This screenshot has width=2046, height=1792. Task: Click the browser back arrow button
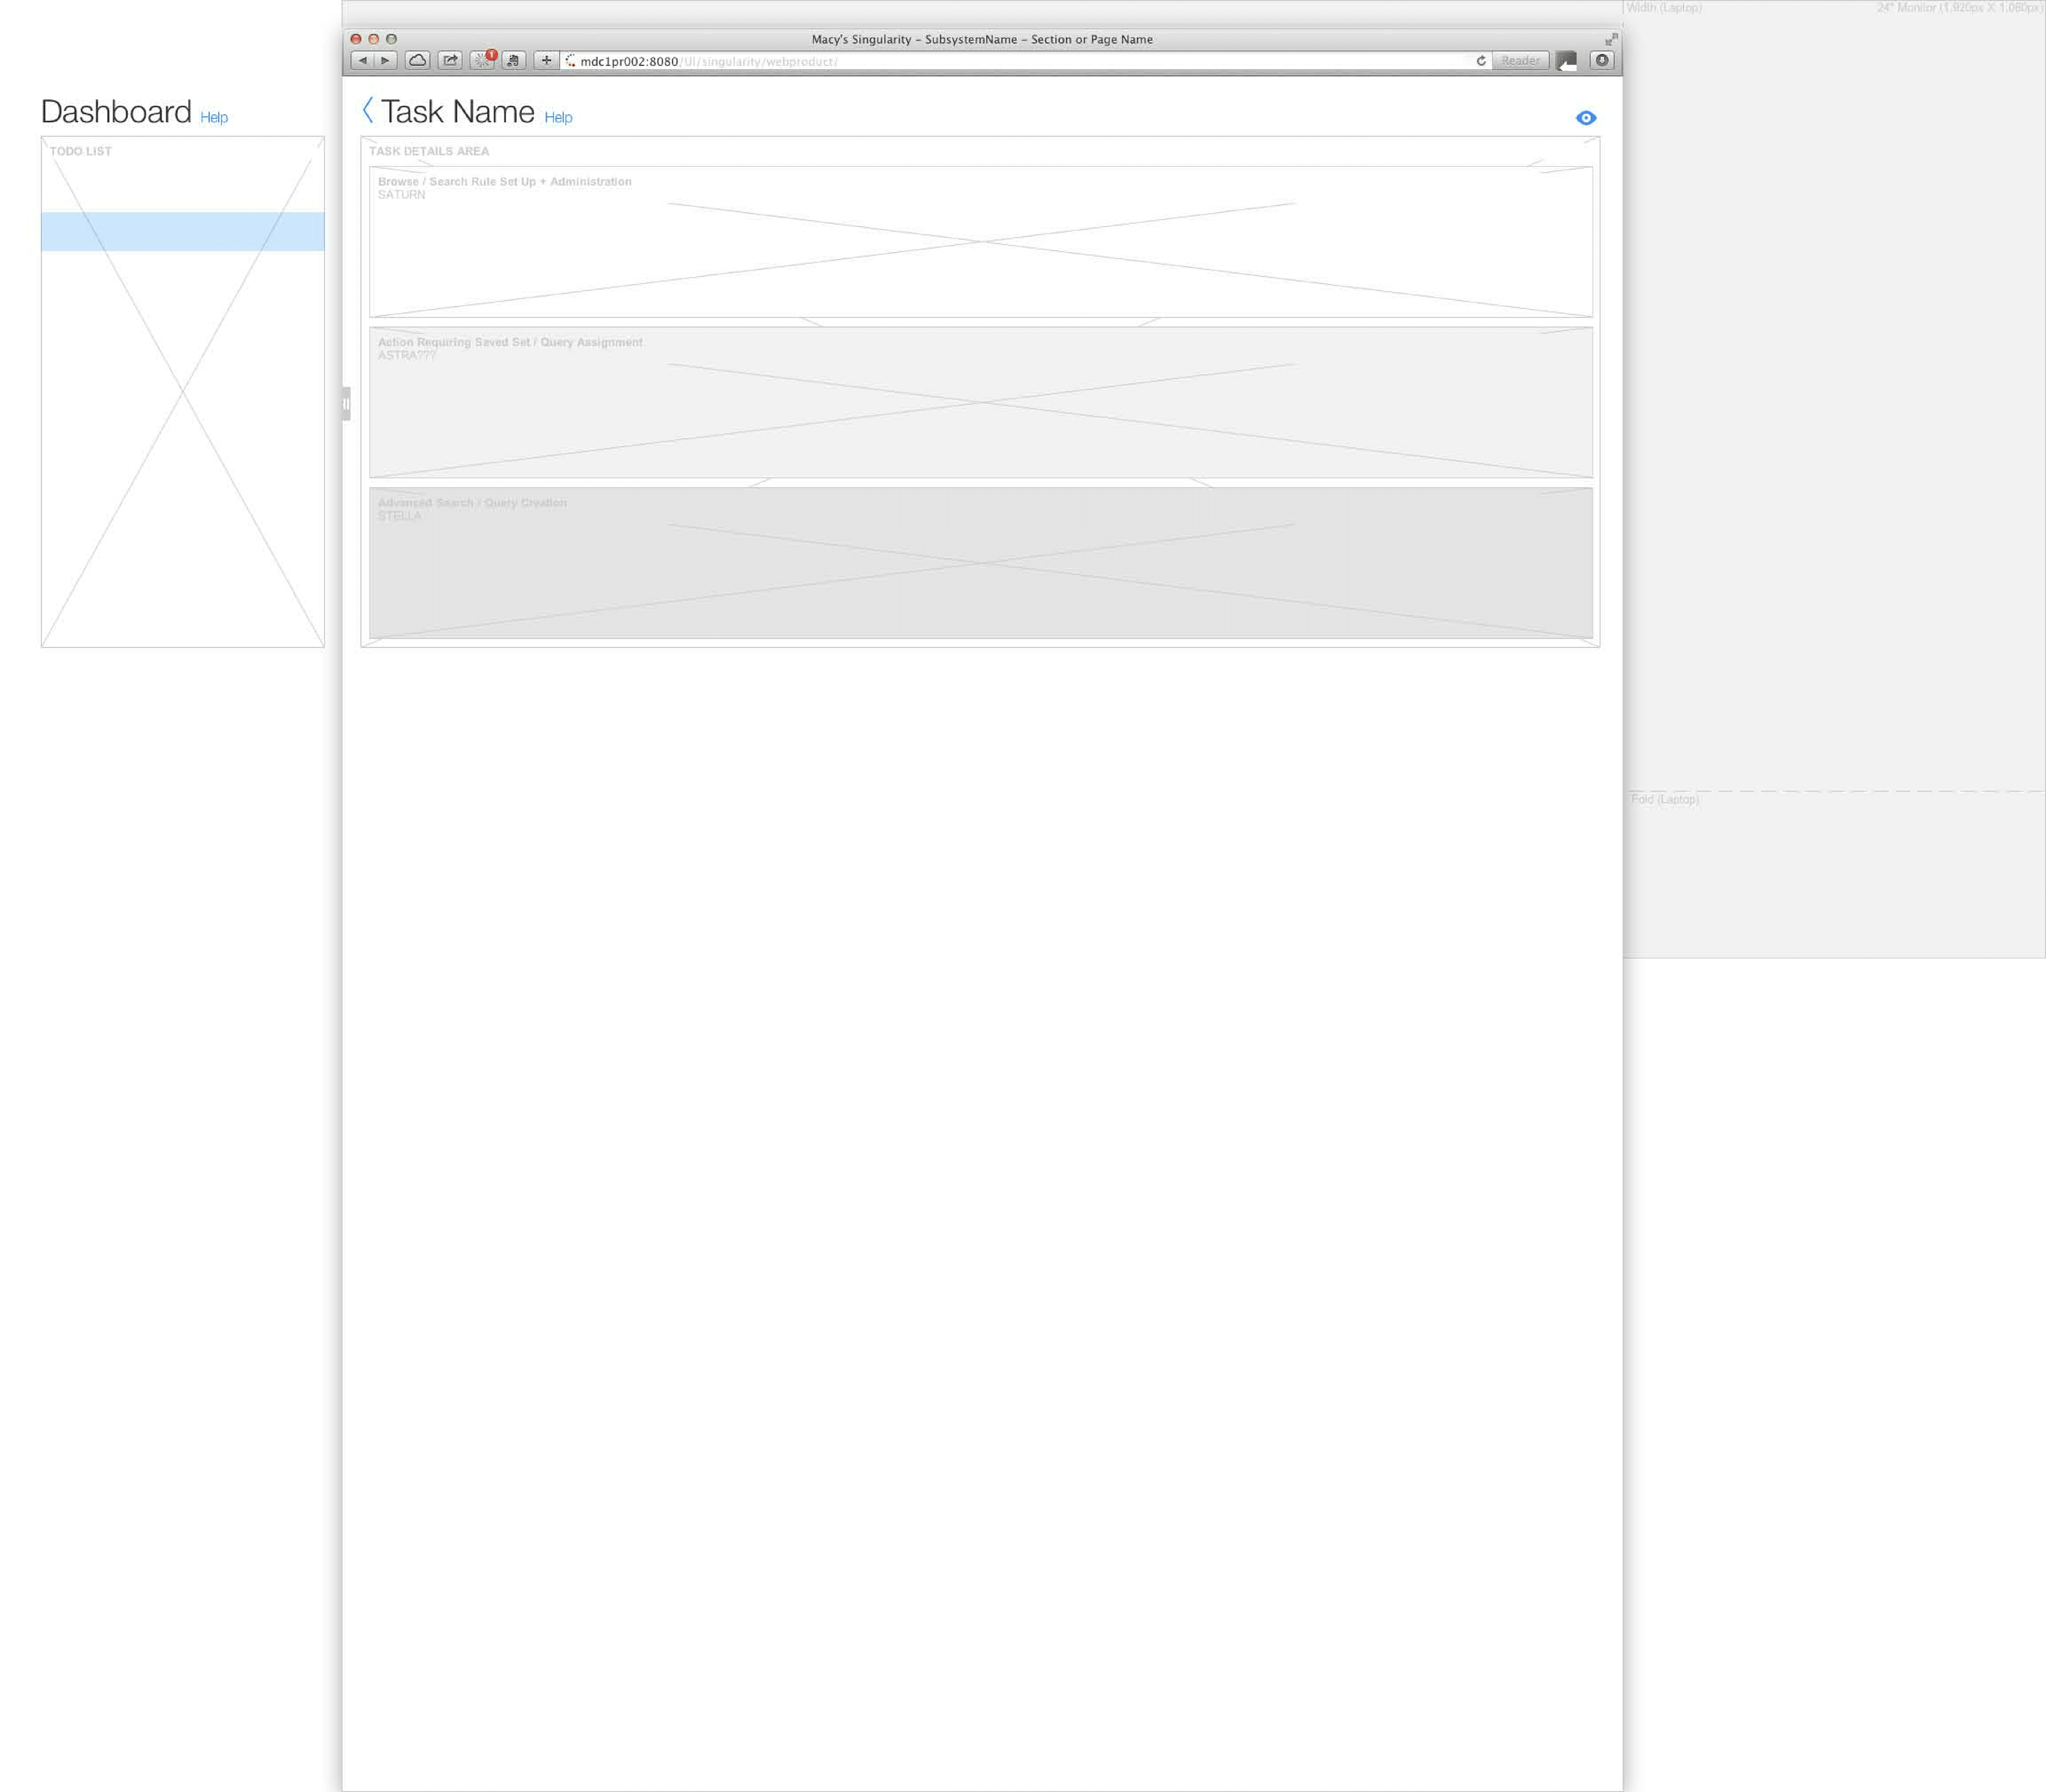(x=363, y=61)
